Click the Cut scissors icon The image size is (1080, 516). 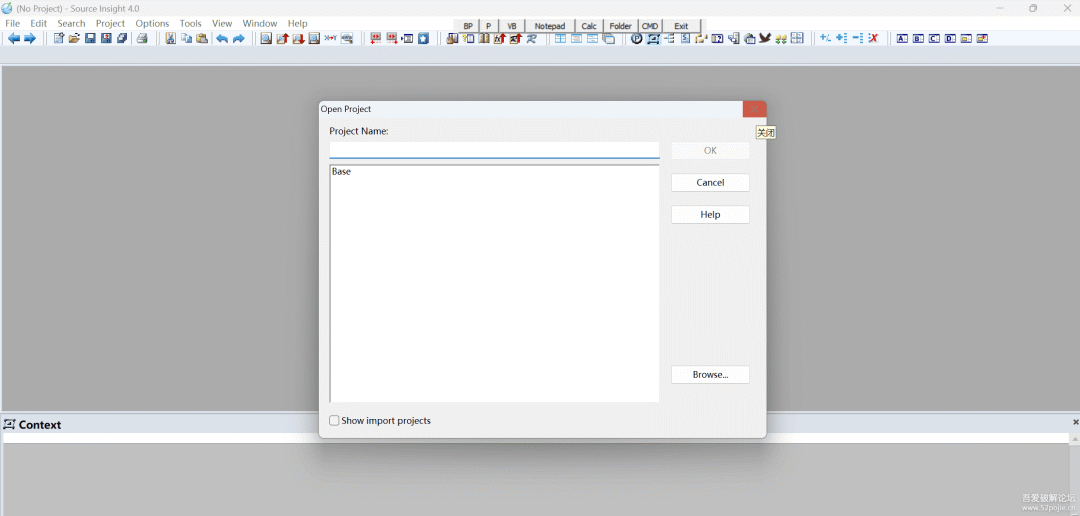[170, 39]
